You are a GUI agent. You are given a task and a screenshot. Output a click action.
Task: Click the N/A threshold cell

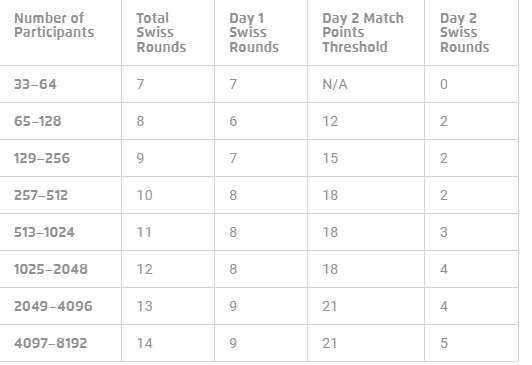335,84
